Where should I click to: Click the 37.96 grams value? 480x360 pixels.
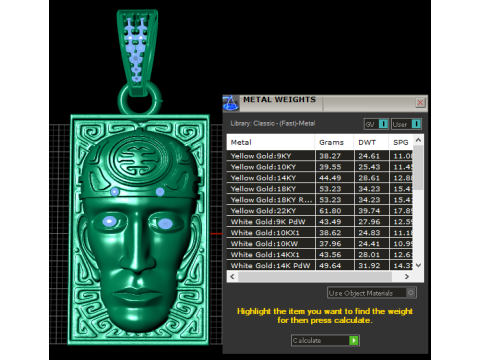coord(330,244)
